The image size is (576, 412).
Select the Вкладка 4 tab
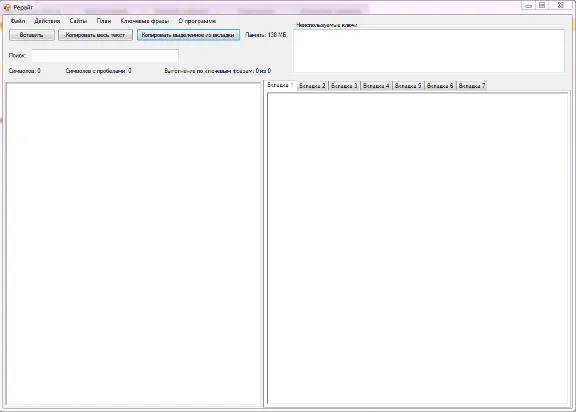click(376, 86)
